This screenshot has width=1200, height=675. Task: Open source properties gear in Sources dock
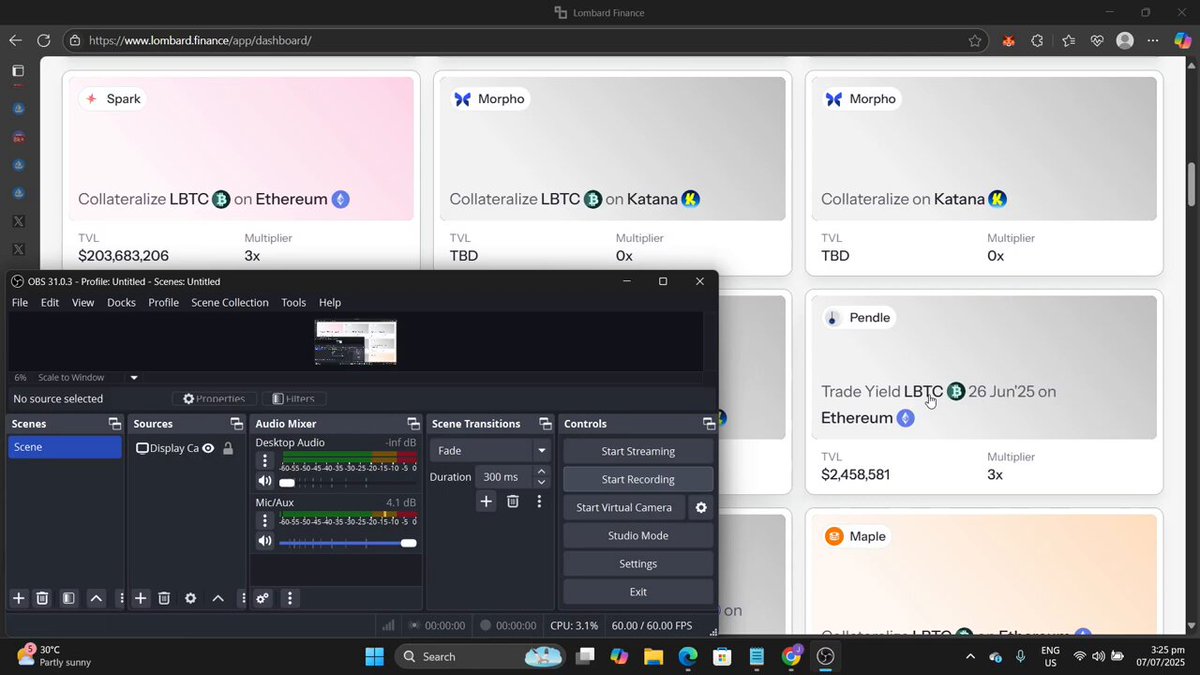tap(190, 598)
